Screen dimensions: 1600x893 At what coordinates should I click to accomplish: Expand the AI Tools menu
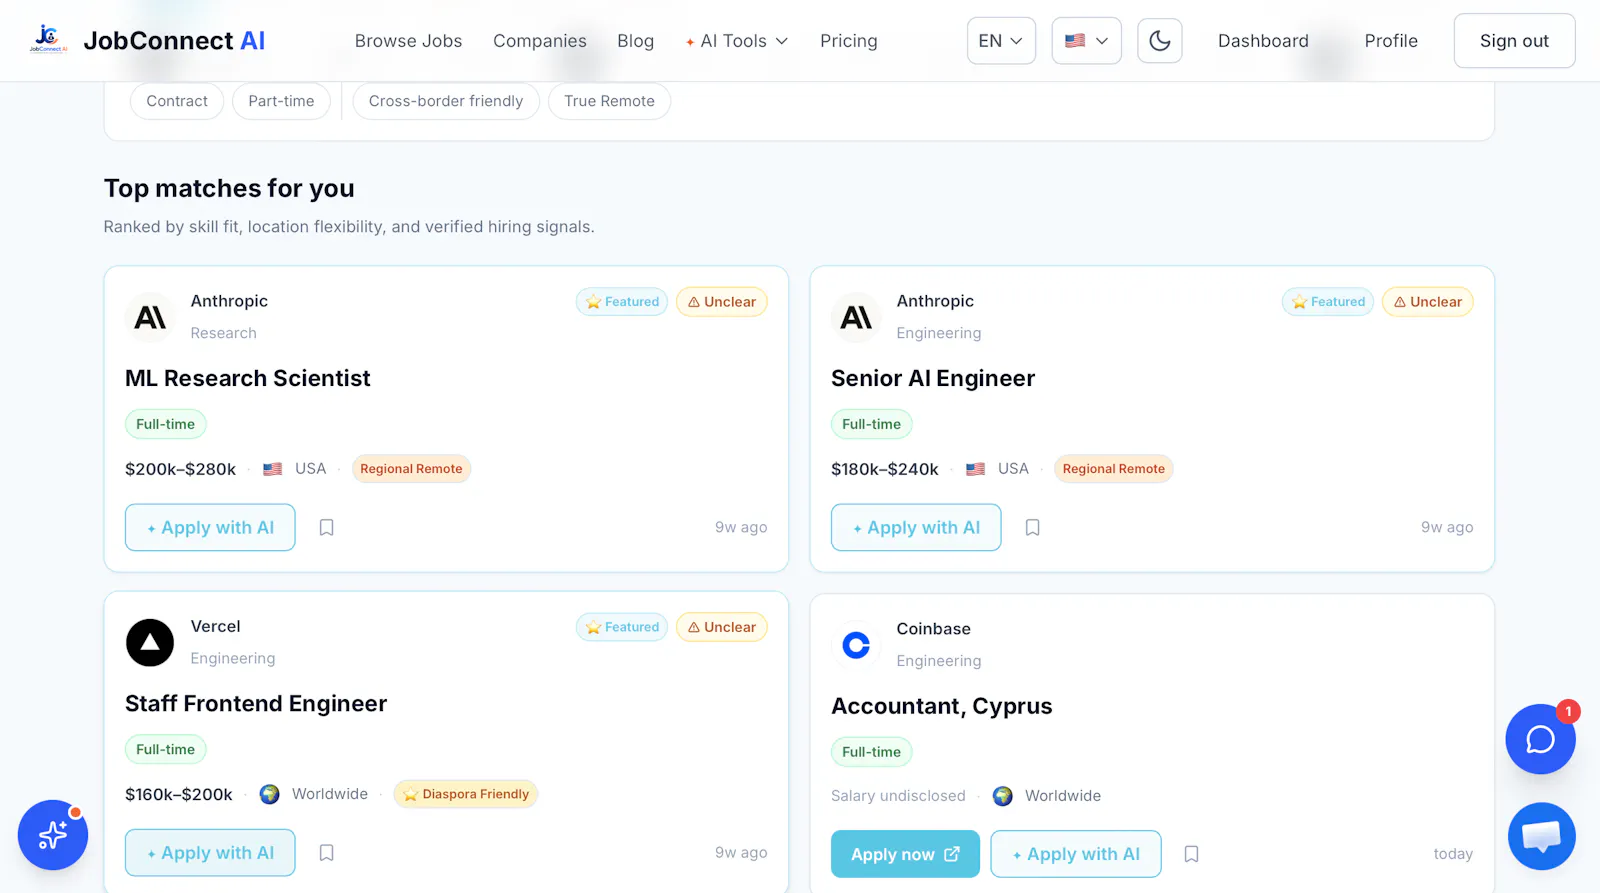point(737,41)
